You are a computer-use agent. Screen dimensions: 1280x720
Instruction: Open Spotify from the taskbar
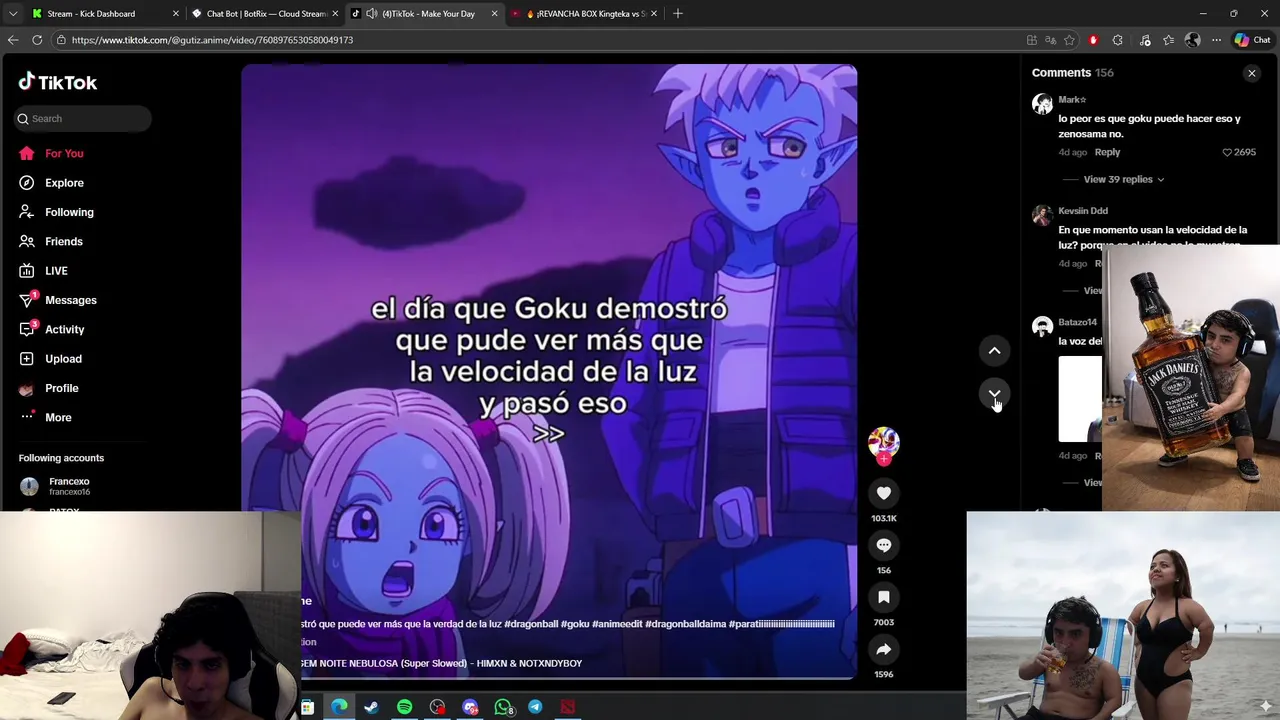(x=404, y=707)
